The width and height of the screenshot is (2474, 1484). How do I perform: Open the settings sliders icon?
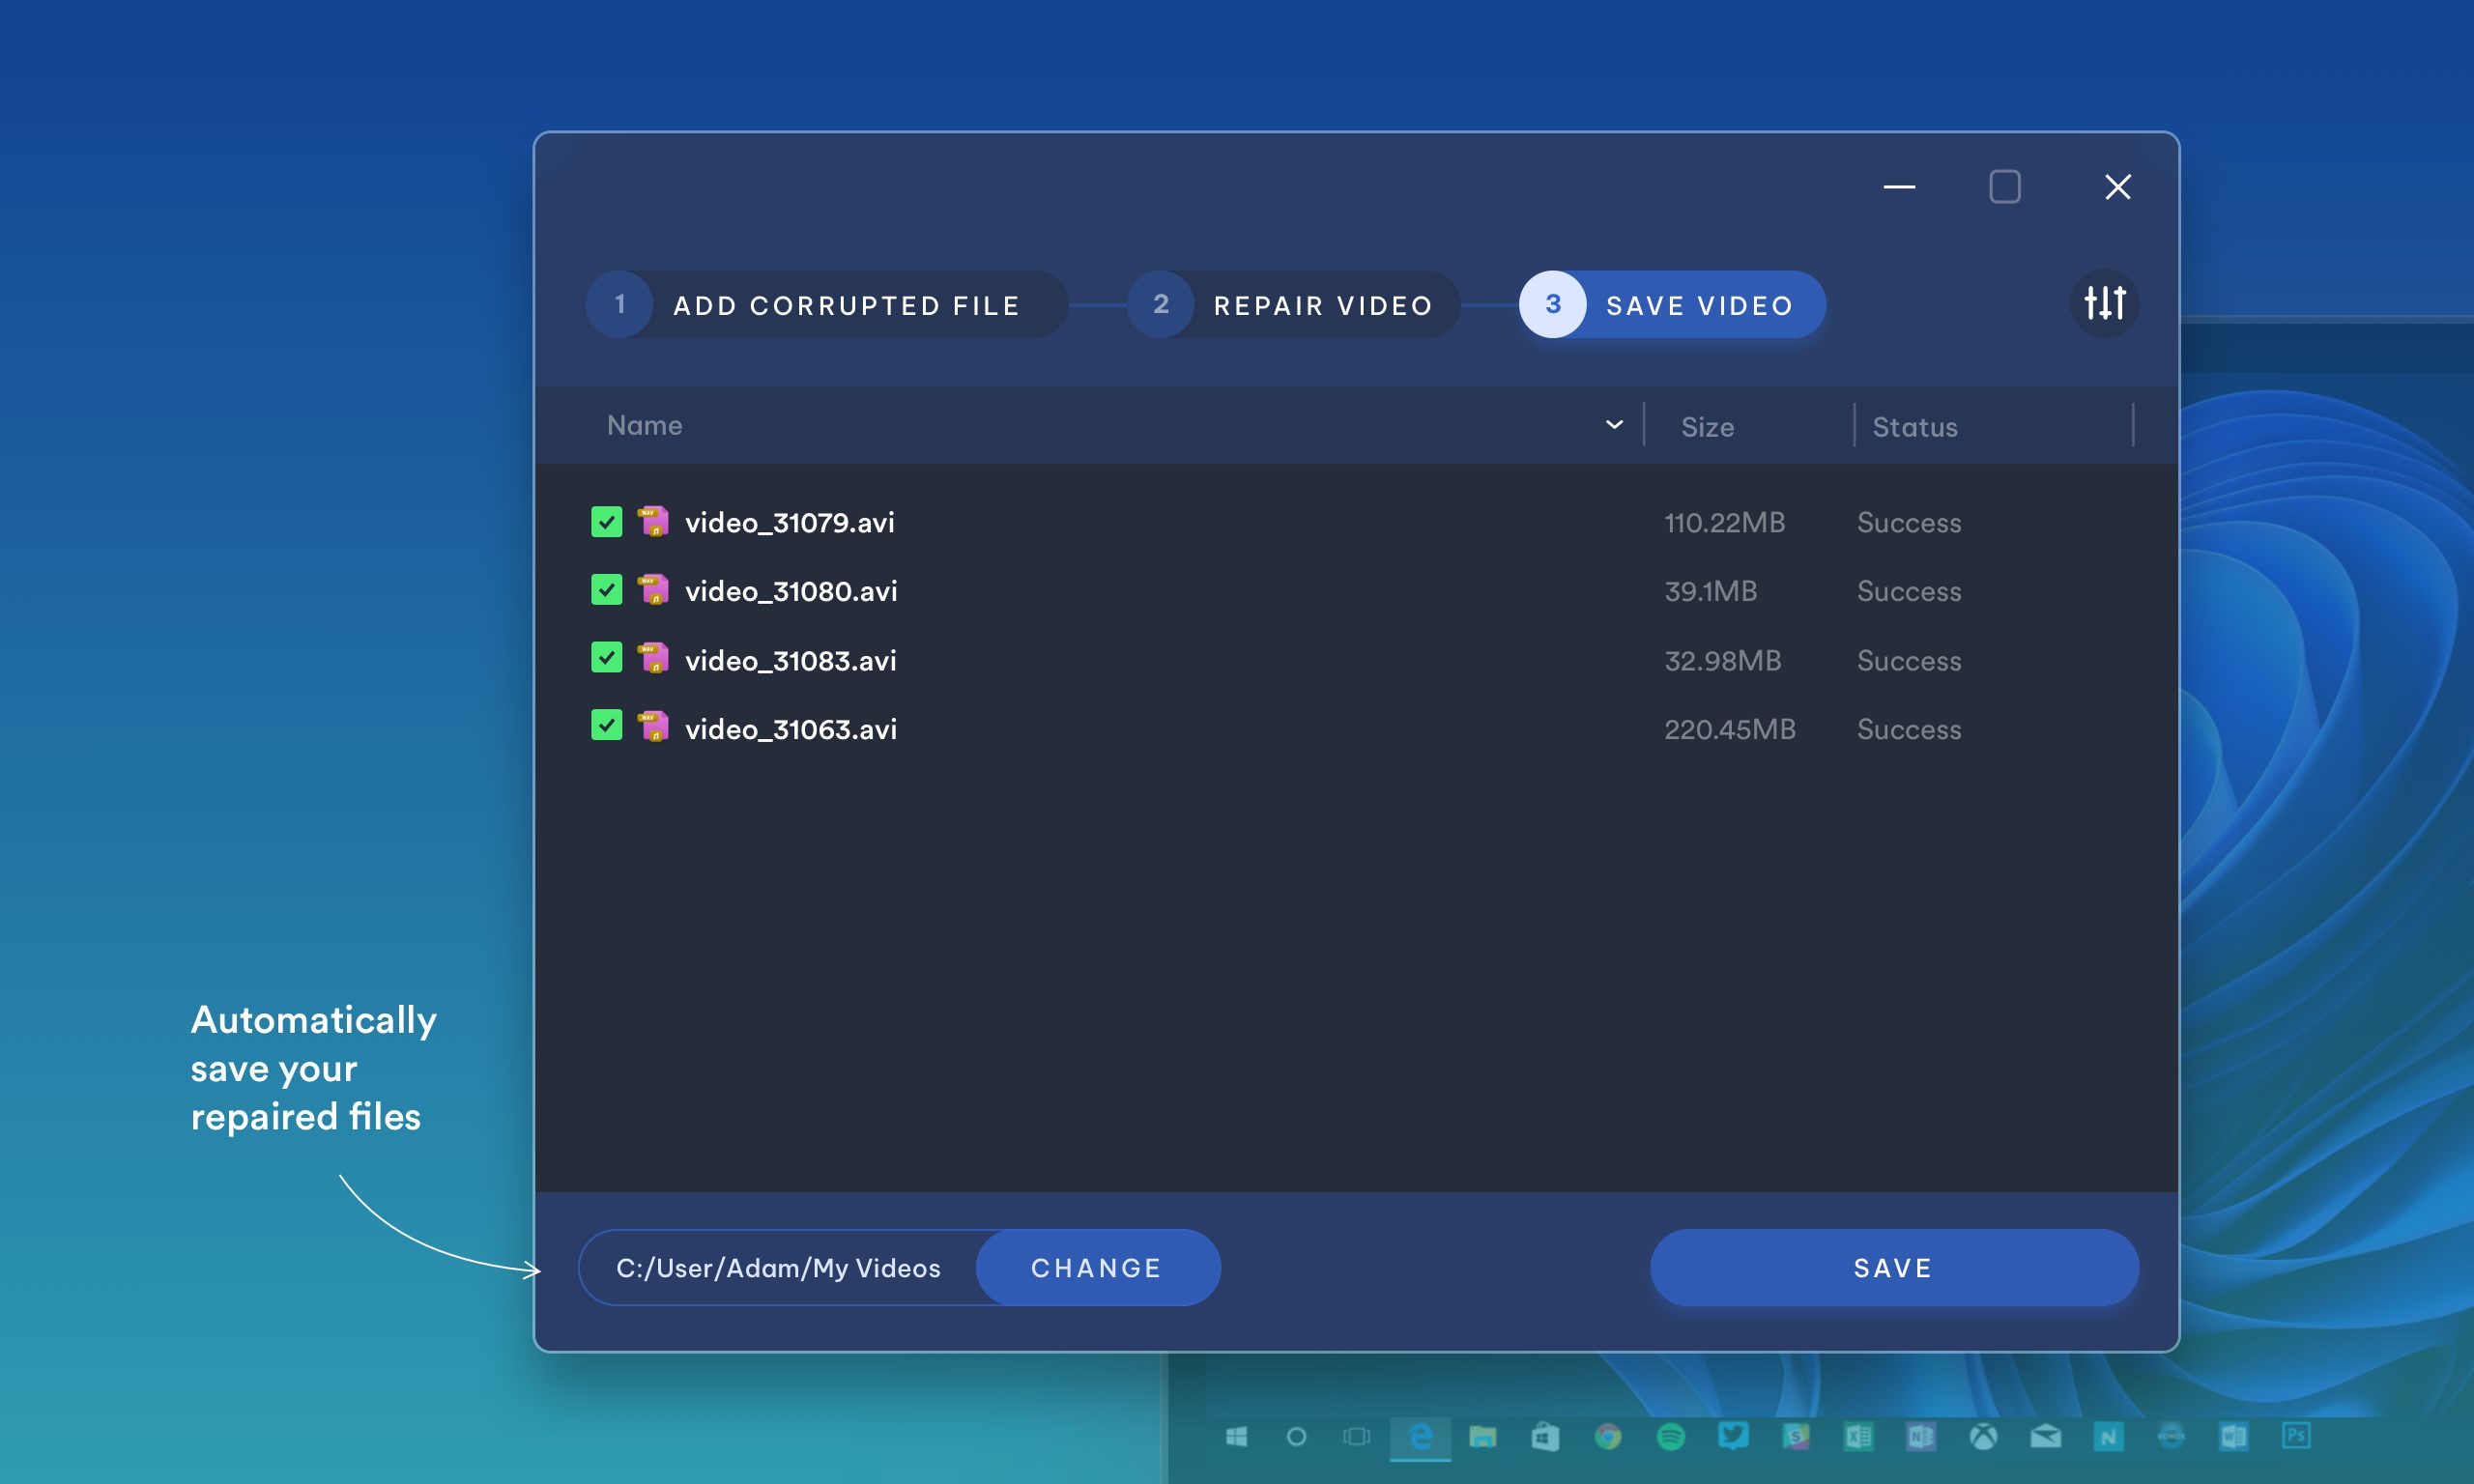[2104, 303]
